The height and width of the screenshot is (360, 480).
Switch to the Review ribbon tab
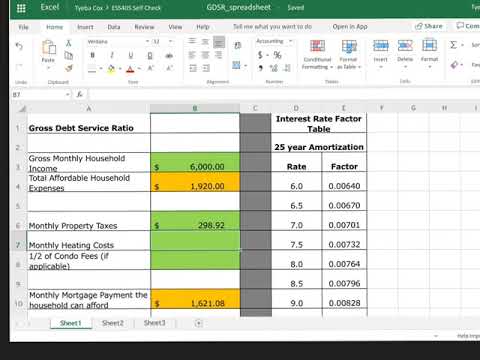[144, 27]
